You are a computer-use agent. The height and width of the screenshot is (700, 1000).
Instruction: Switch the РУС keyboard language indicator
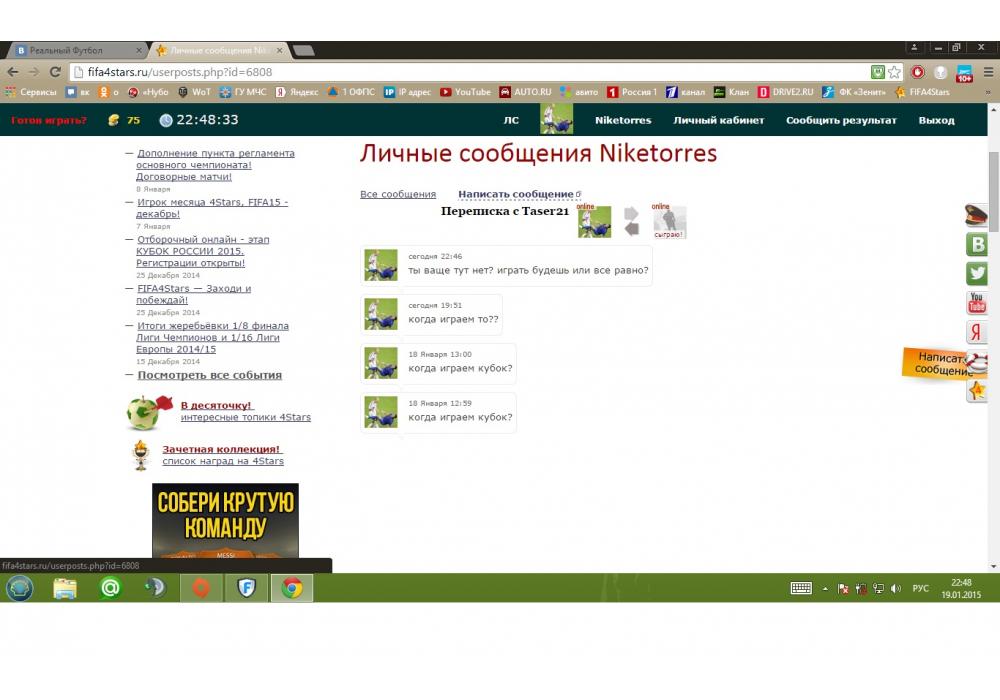920,589
